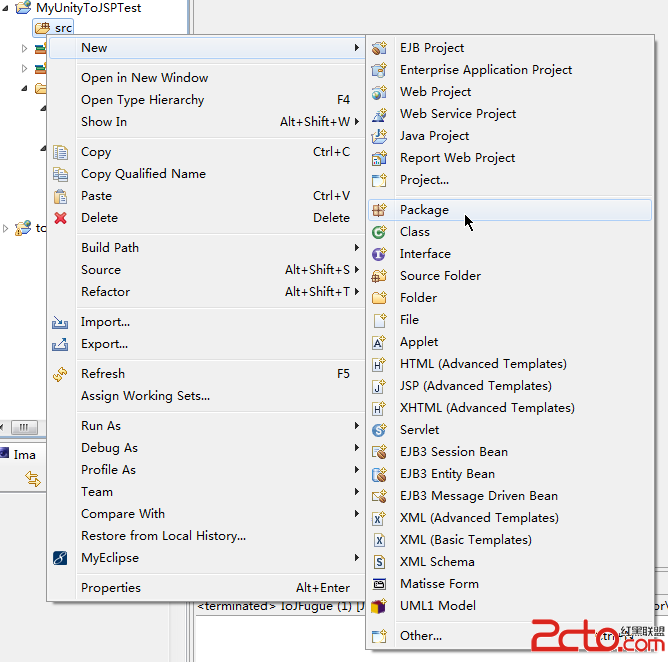Click the Servlet icon
Viewport: 668px width, 662px height.
click(x=379, y=430)
